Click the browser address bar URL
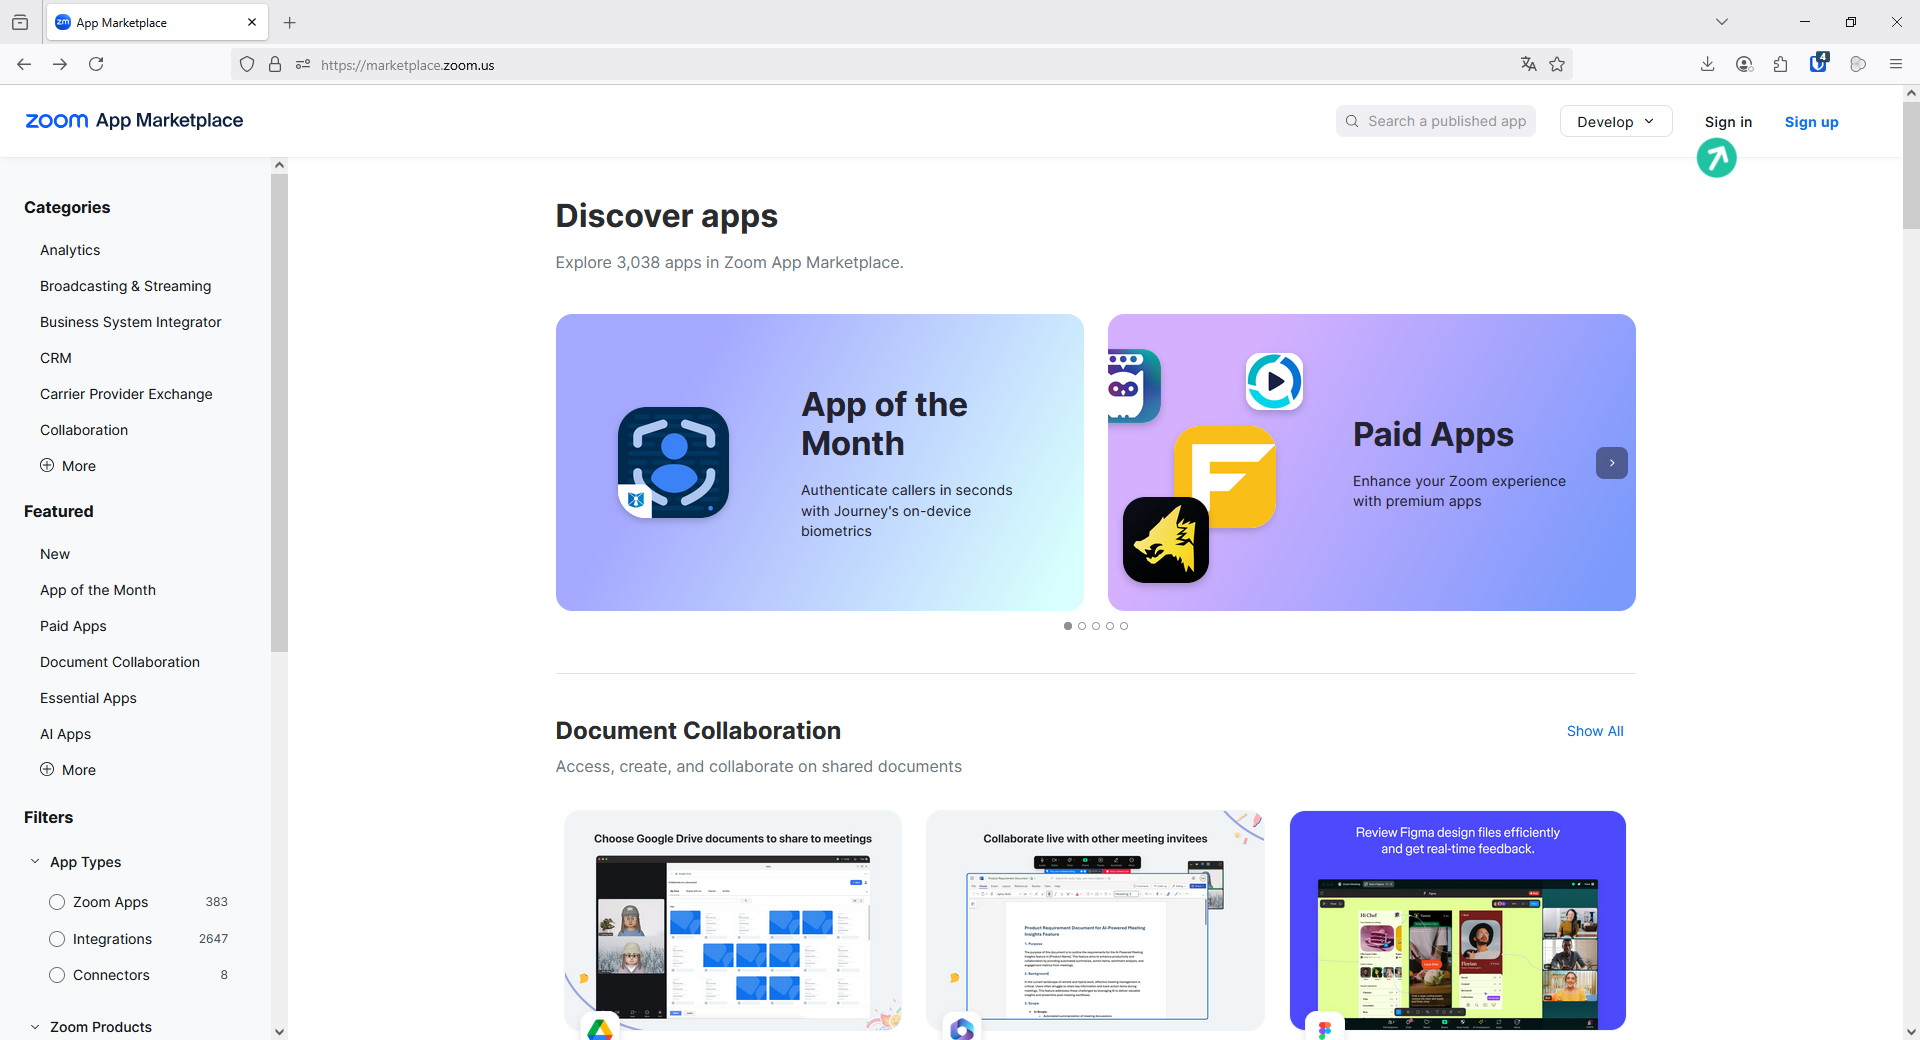 tap(407, 65)
